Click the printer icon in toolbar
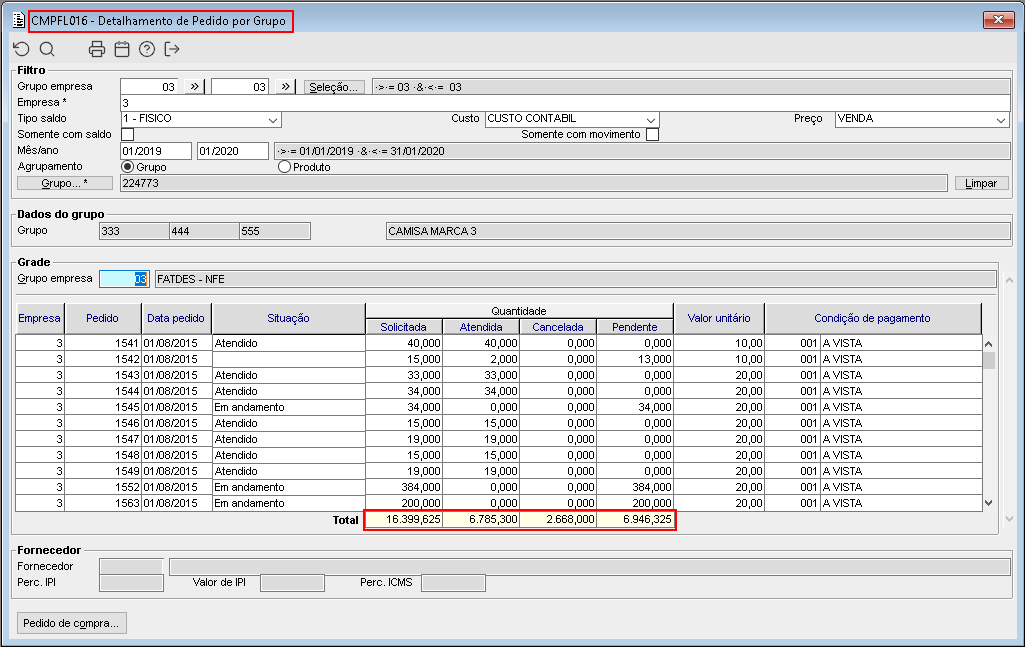Viewport: 1025px width, 647px height. 97,49
